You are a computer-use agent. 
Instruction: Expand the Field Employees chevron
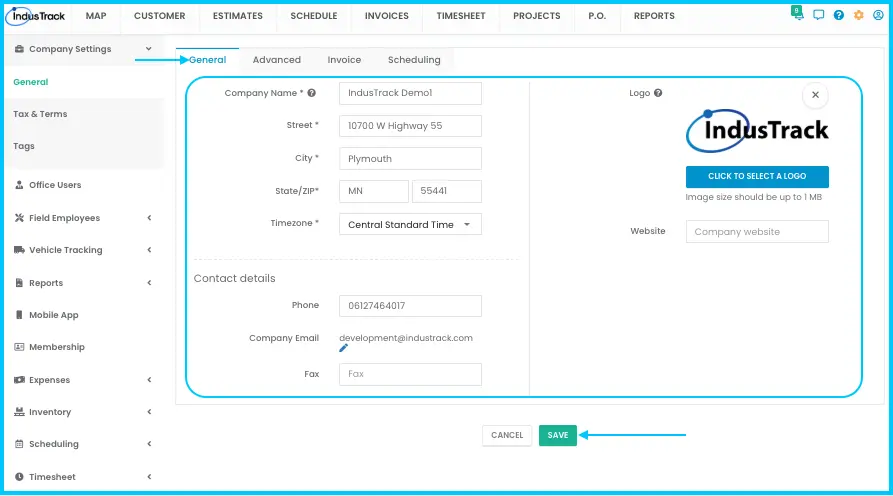coord(149,218)
